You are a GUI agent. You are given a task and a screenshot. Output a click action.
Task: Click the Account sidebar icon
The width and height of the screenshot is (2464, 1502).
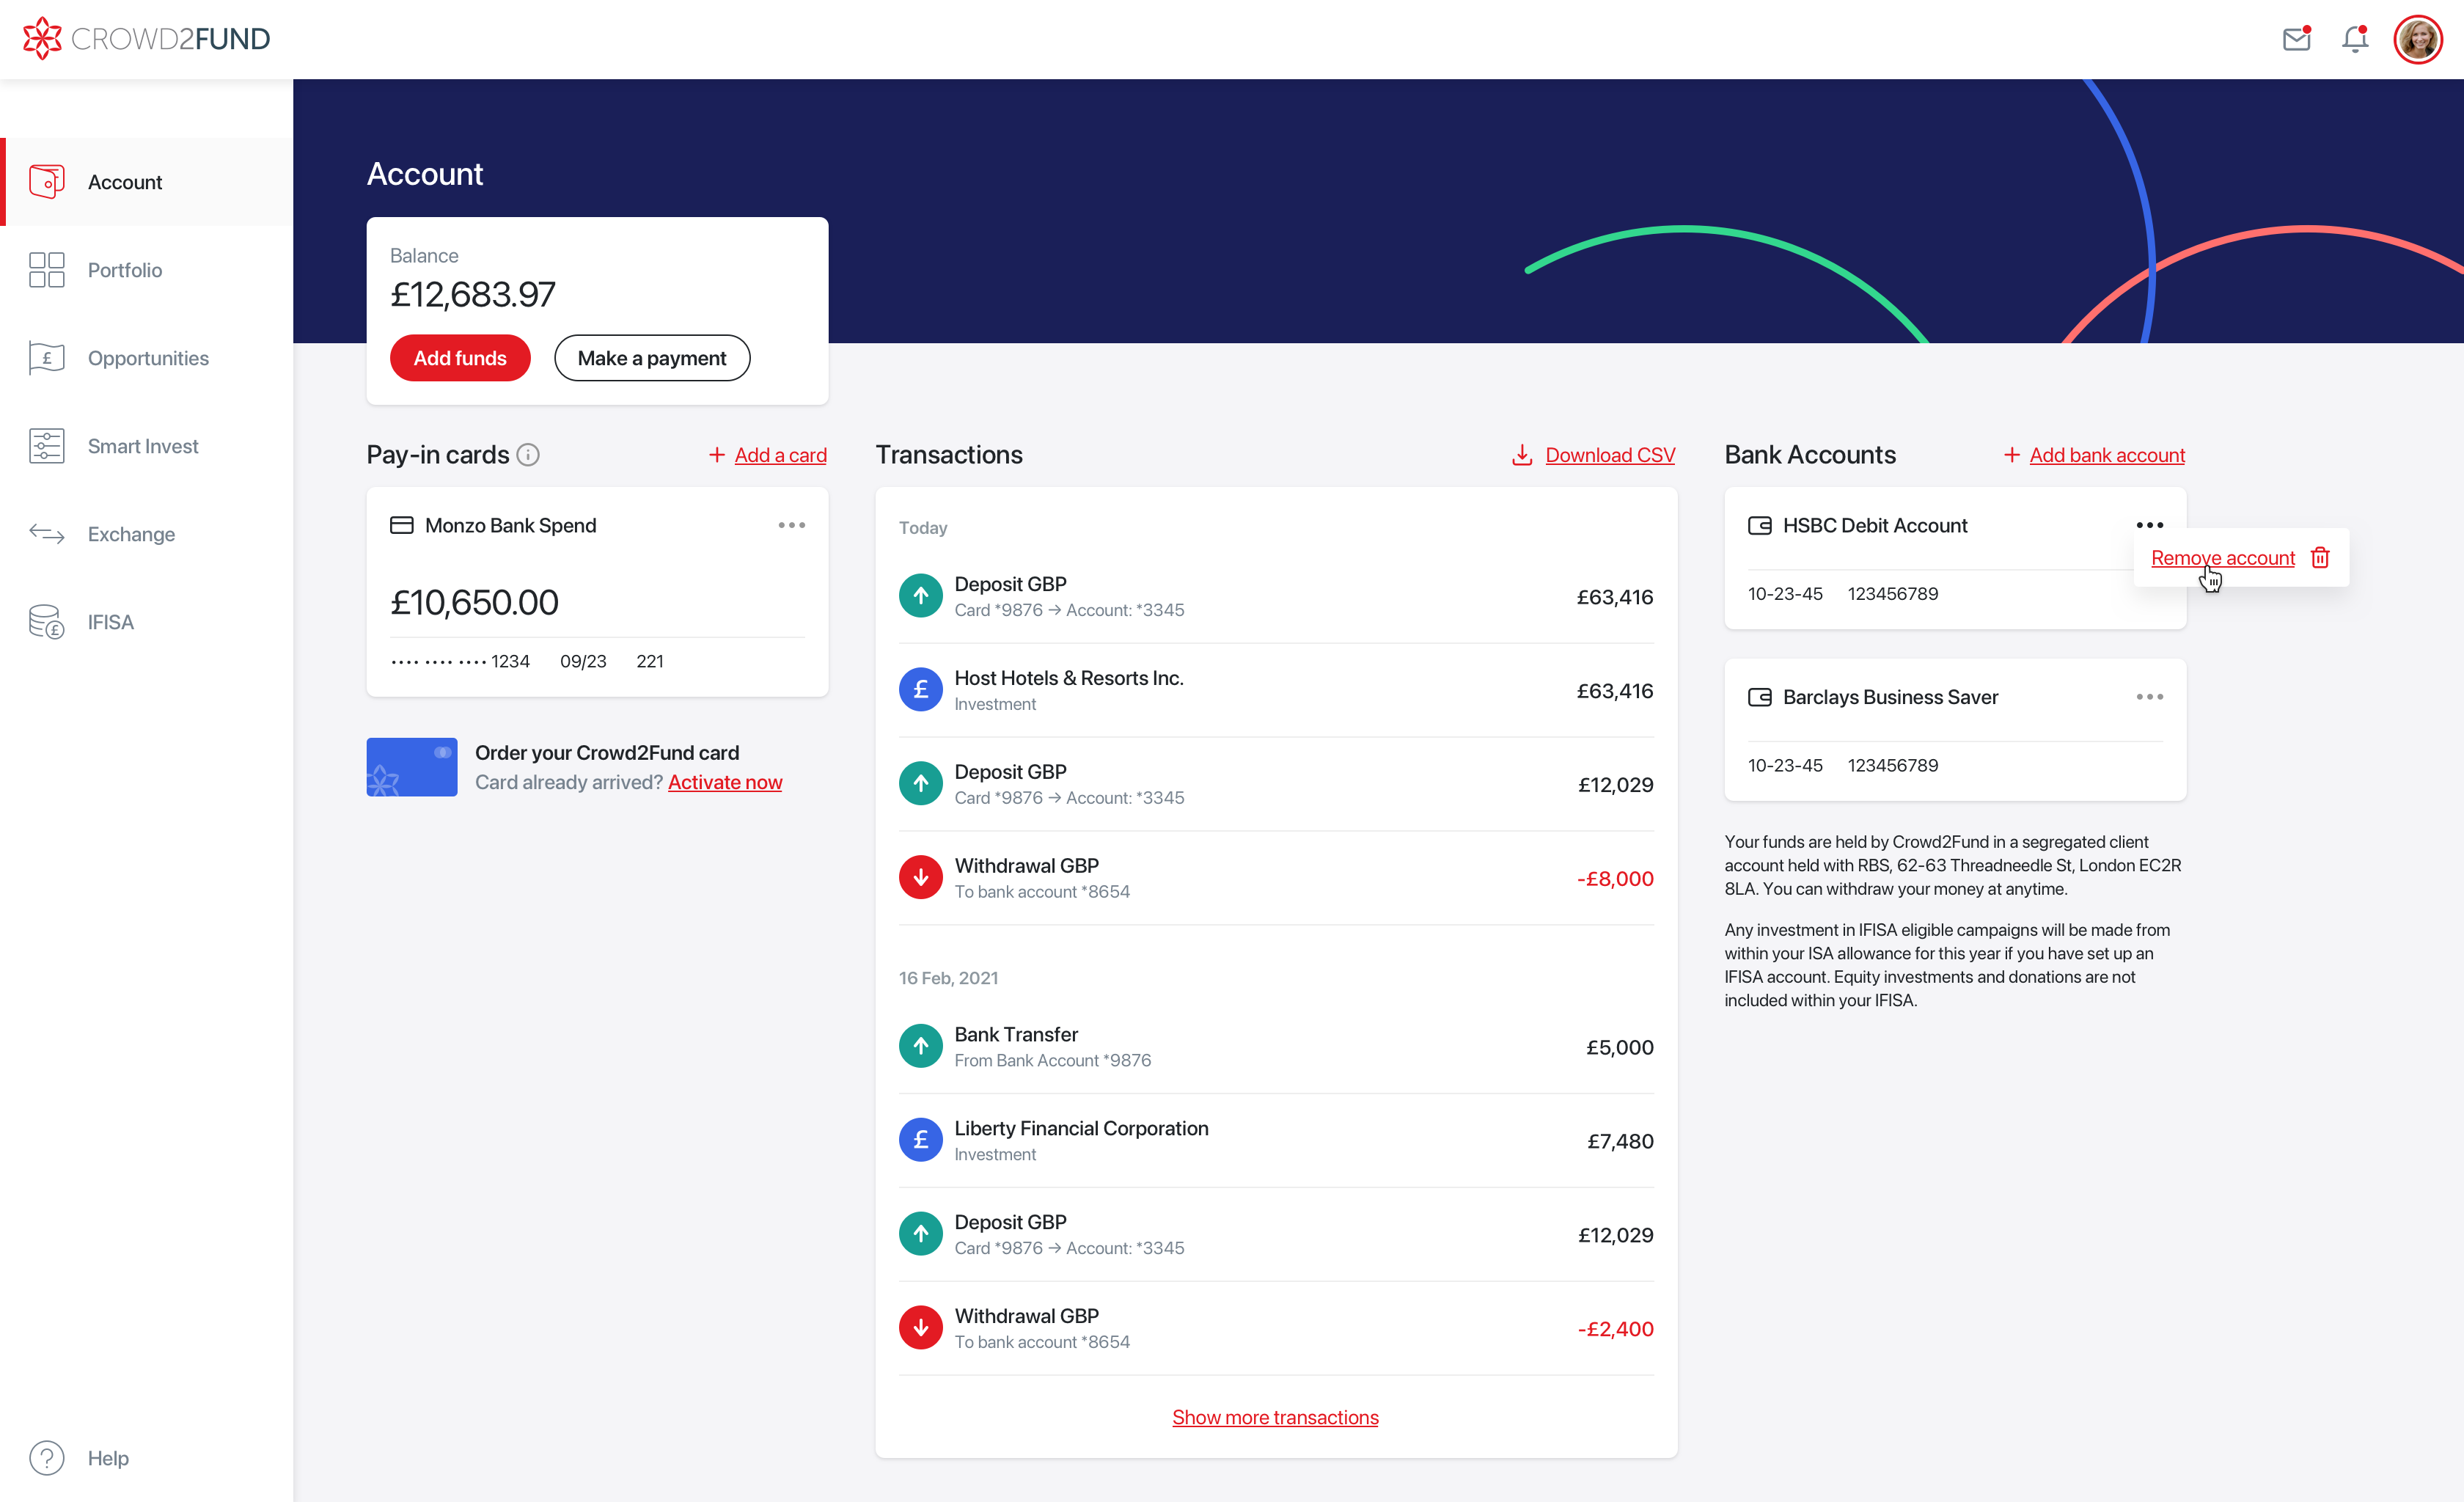(48, 181)
